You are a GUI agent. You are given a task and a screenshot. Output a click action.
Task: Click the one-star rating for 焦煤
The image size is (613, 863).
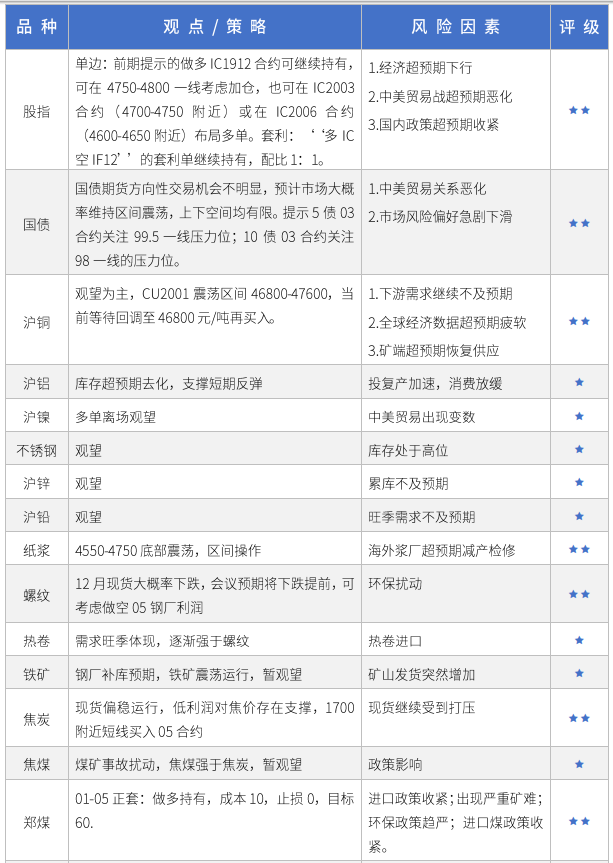coord(579,763)
